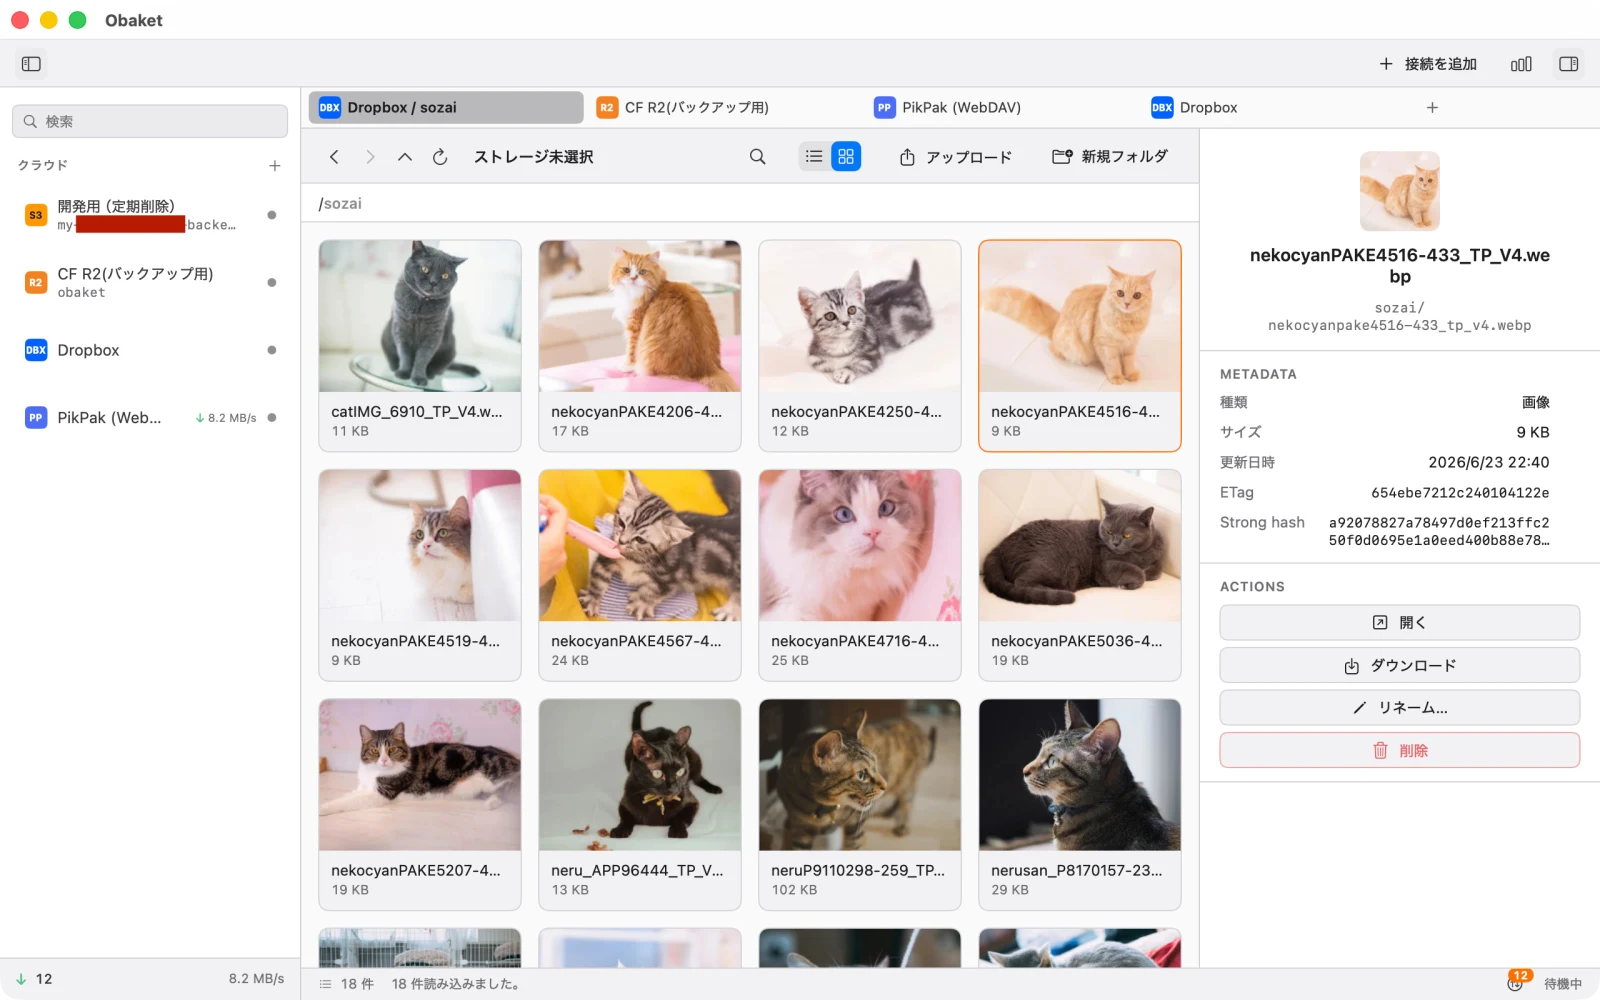The height and width of the screenshot is (1000, 1600).
Task: Click the 開く open button
Action: pyautogui.click(x=1400, y=622)
